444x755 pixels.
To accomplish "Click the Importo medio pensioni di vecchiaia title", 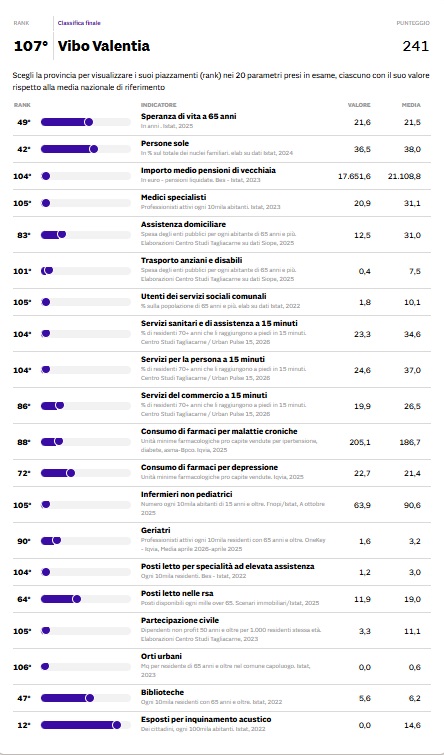I will (208, 170).
